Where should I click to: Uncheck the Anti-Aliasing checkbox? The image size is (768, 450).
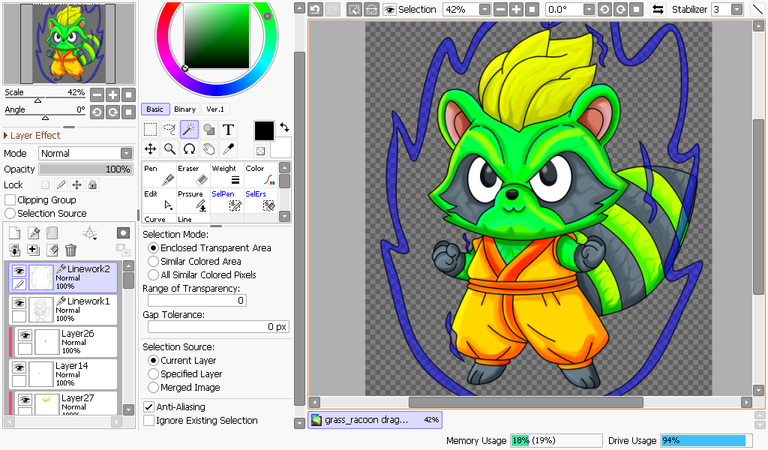pos(148,407)
